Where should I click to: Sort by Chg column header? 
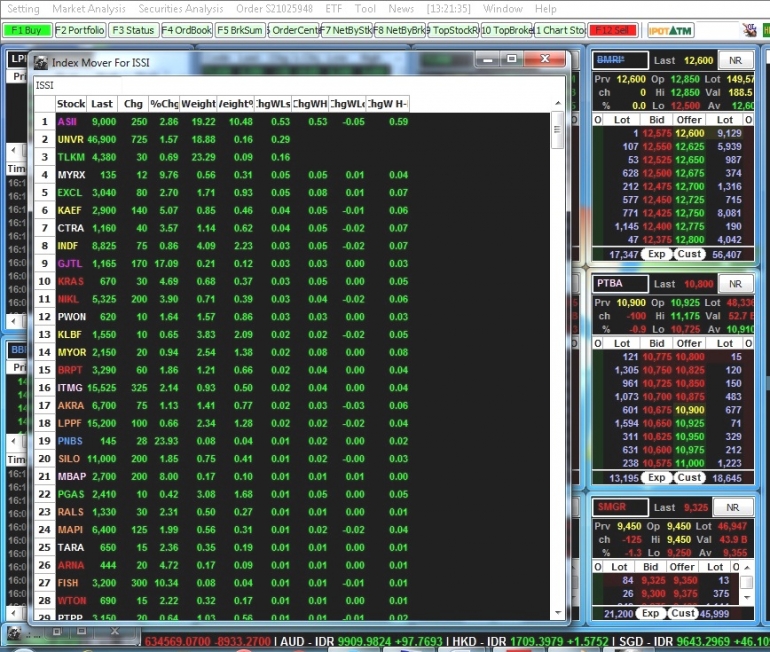point(133,104)
